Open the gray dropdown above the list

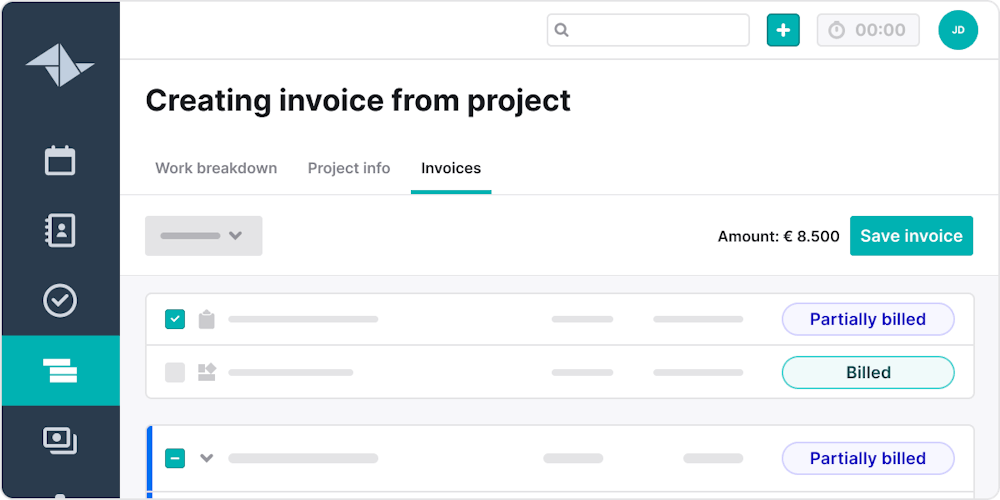tap(203, 236)
